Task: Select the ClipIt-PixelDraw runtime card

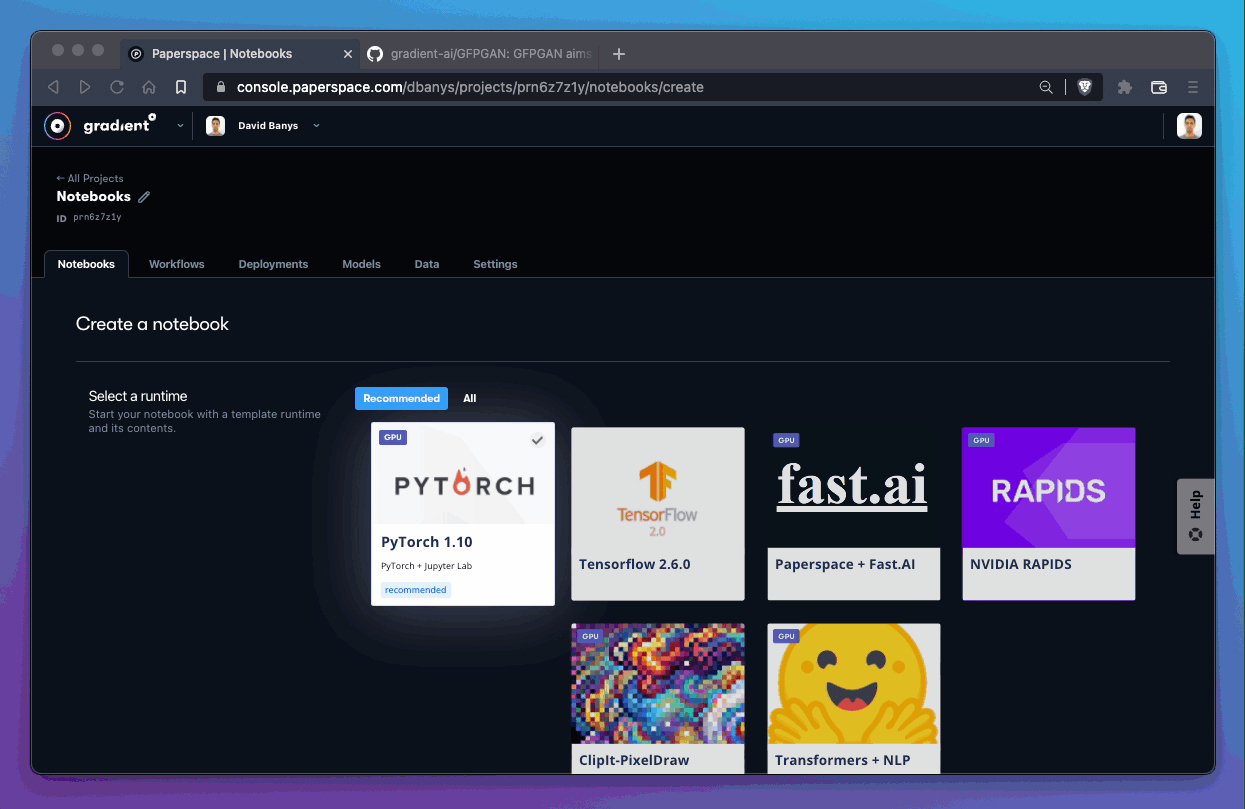Action: pyautogui.click(x=657, y=698)
